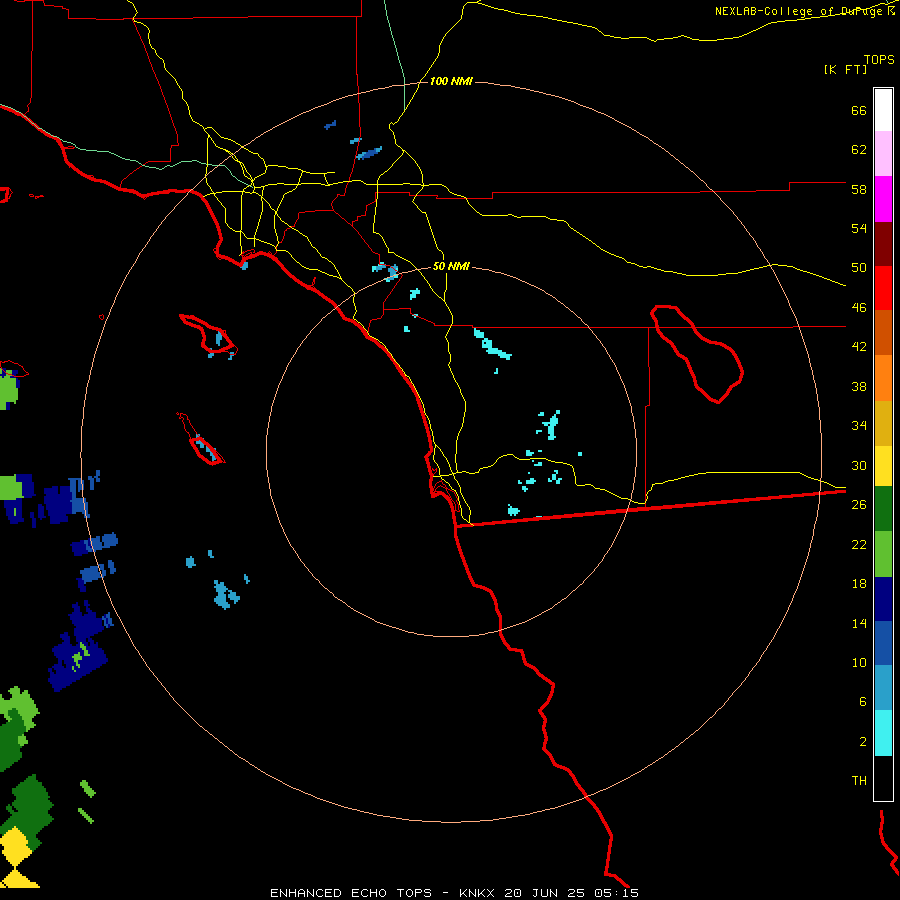The height and width of the screenshot is (900, 900).
Task: Click the light pink legend swatch
Action: coord(883,153)
